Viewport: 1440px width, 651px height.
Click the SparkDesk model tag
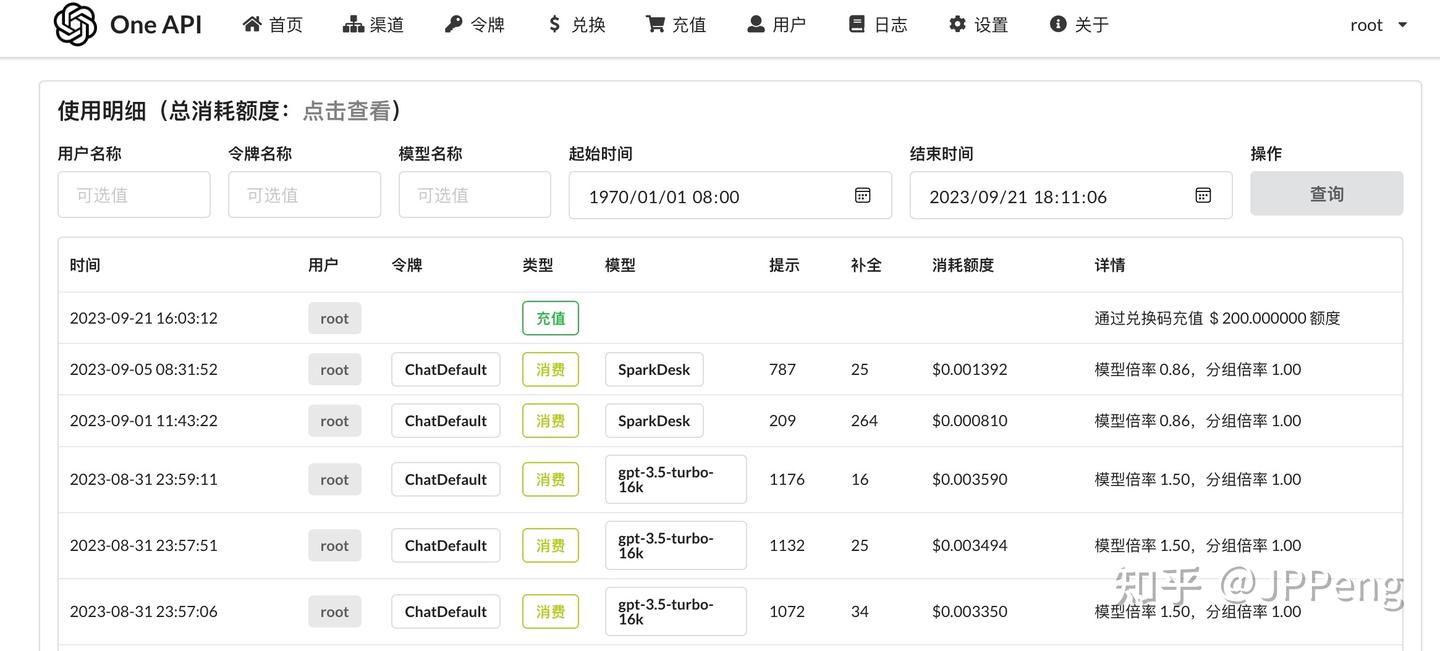(x=654, y=369)
